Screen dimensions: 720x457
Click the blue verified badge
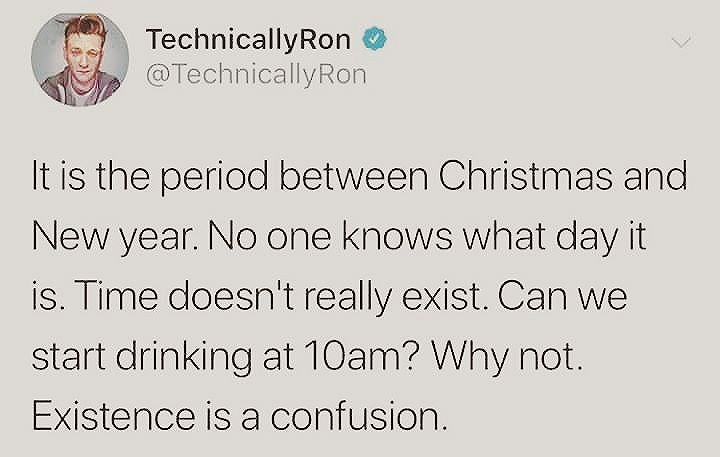click(376, 39)
